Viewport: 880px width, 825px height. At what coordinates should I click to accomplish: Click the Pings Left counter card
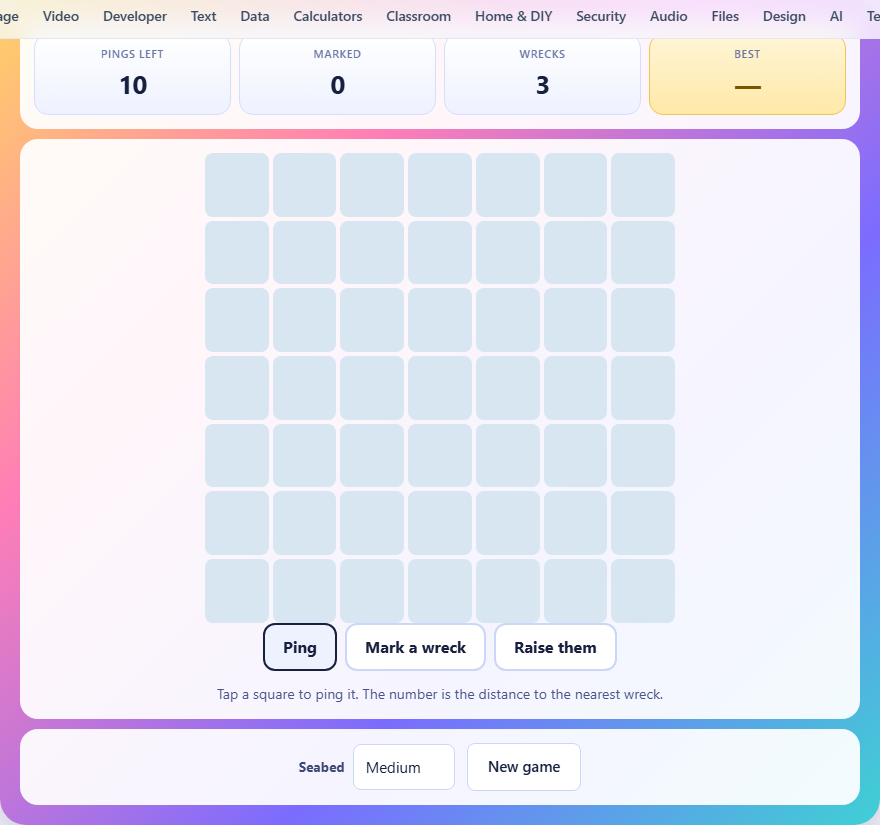(132, 75)
